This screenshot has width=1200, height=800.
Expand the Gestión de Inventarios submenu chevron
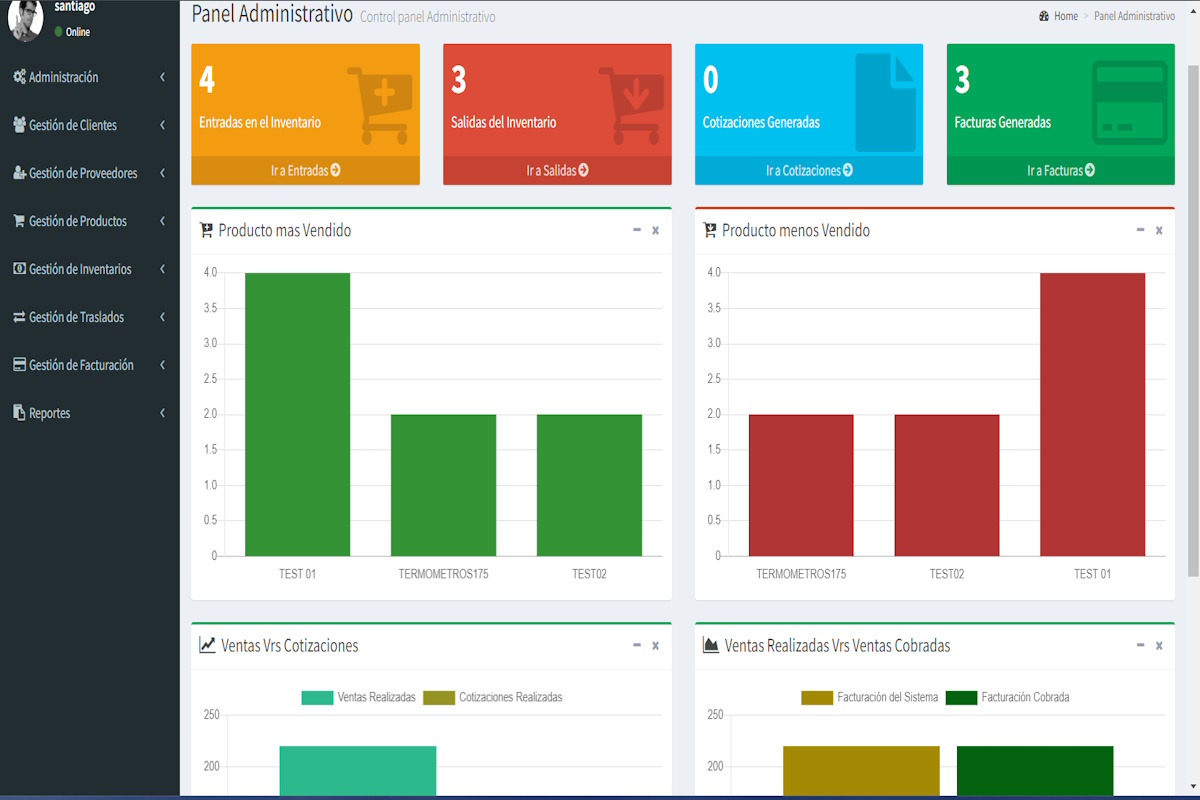coord(162,269)
